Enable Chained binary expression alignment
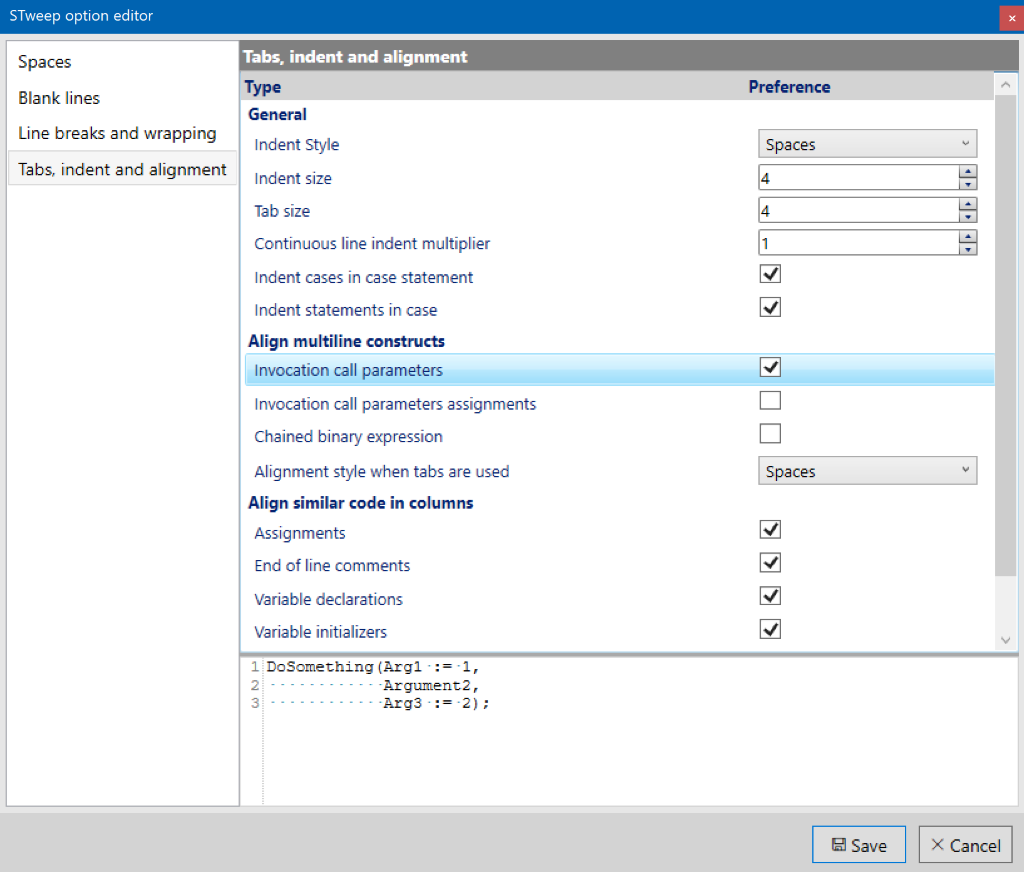1024x872 pixels. pos(770,434)
